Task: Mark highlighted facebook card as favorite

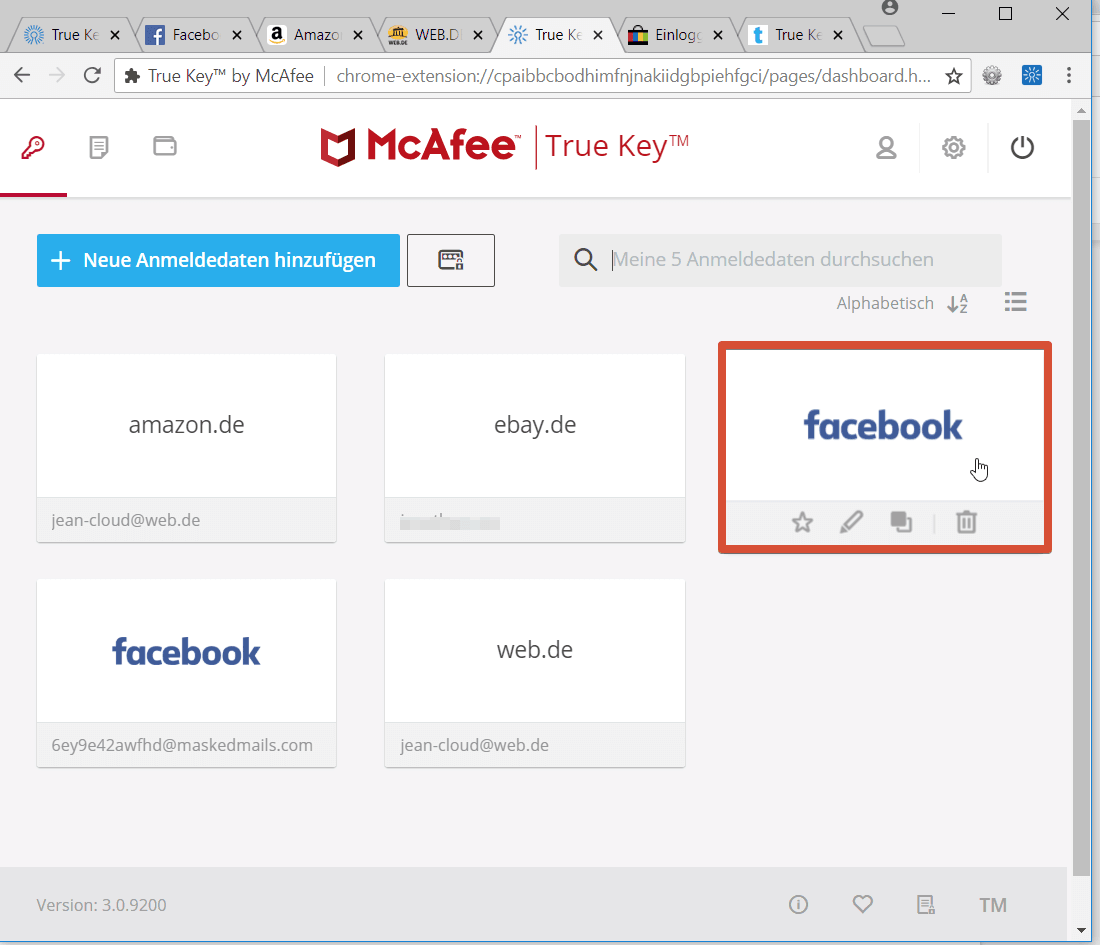Action: click(803, 522)
